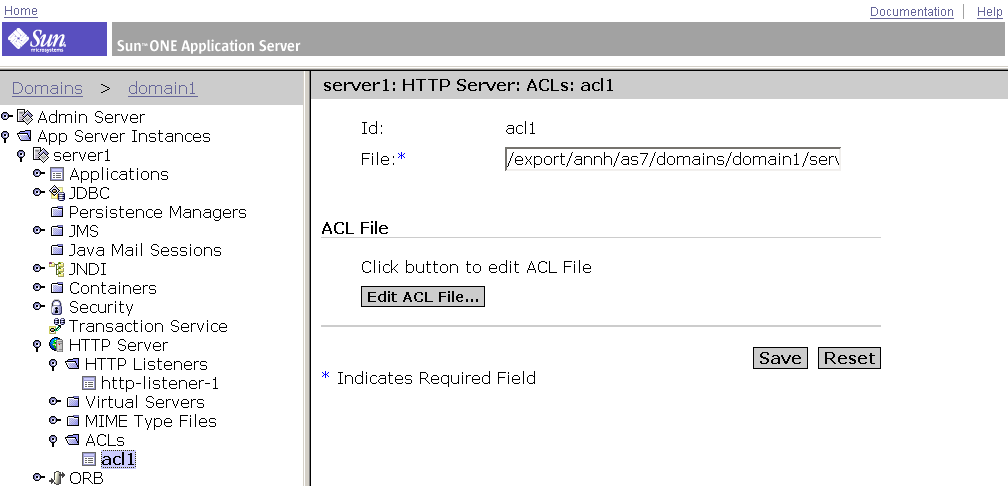The width and height of the screenshot is (1008, 486).
Task: Click the JMS folder icon
Action: (57, 231)
